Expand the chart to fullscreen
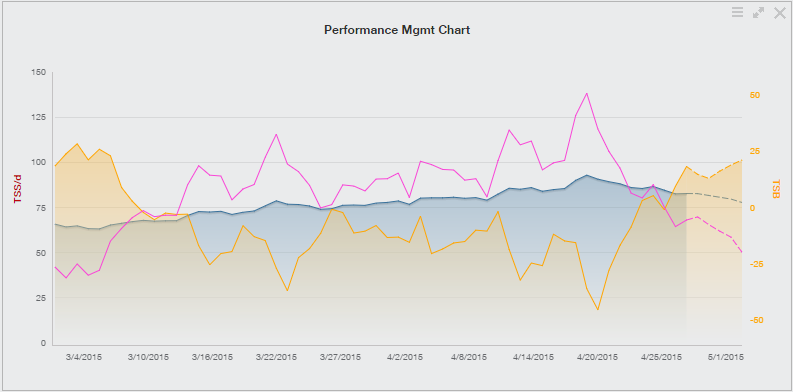 pos(758,13)
